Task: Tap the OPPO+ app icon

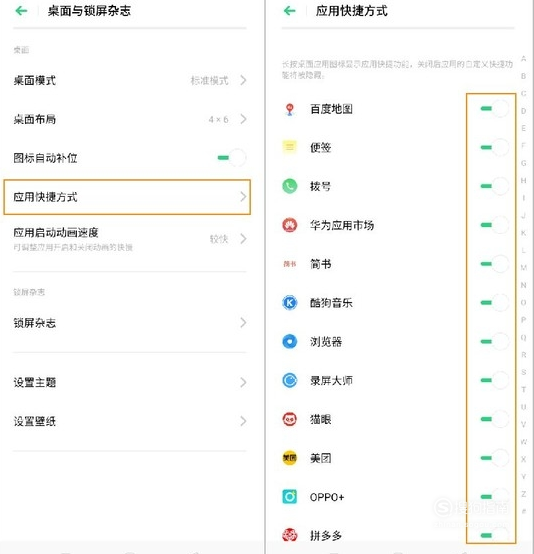Action: coord(290,497)
